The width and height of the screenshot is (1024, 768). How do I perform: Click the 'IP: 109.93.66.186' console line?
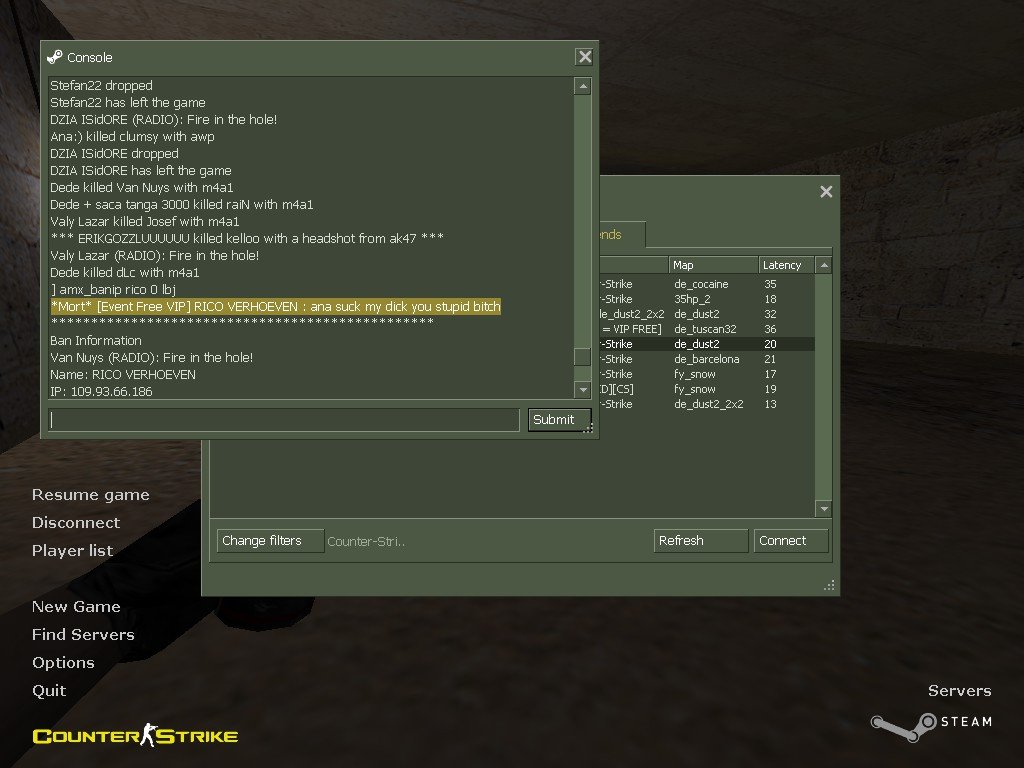coord(101,391)
